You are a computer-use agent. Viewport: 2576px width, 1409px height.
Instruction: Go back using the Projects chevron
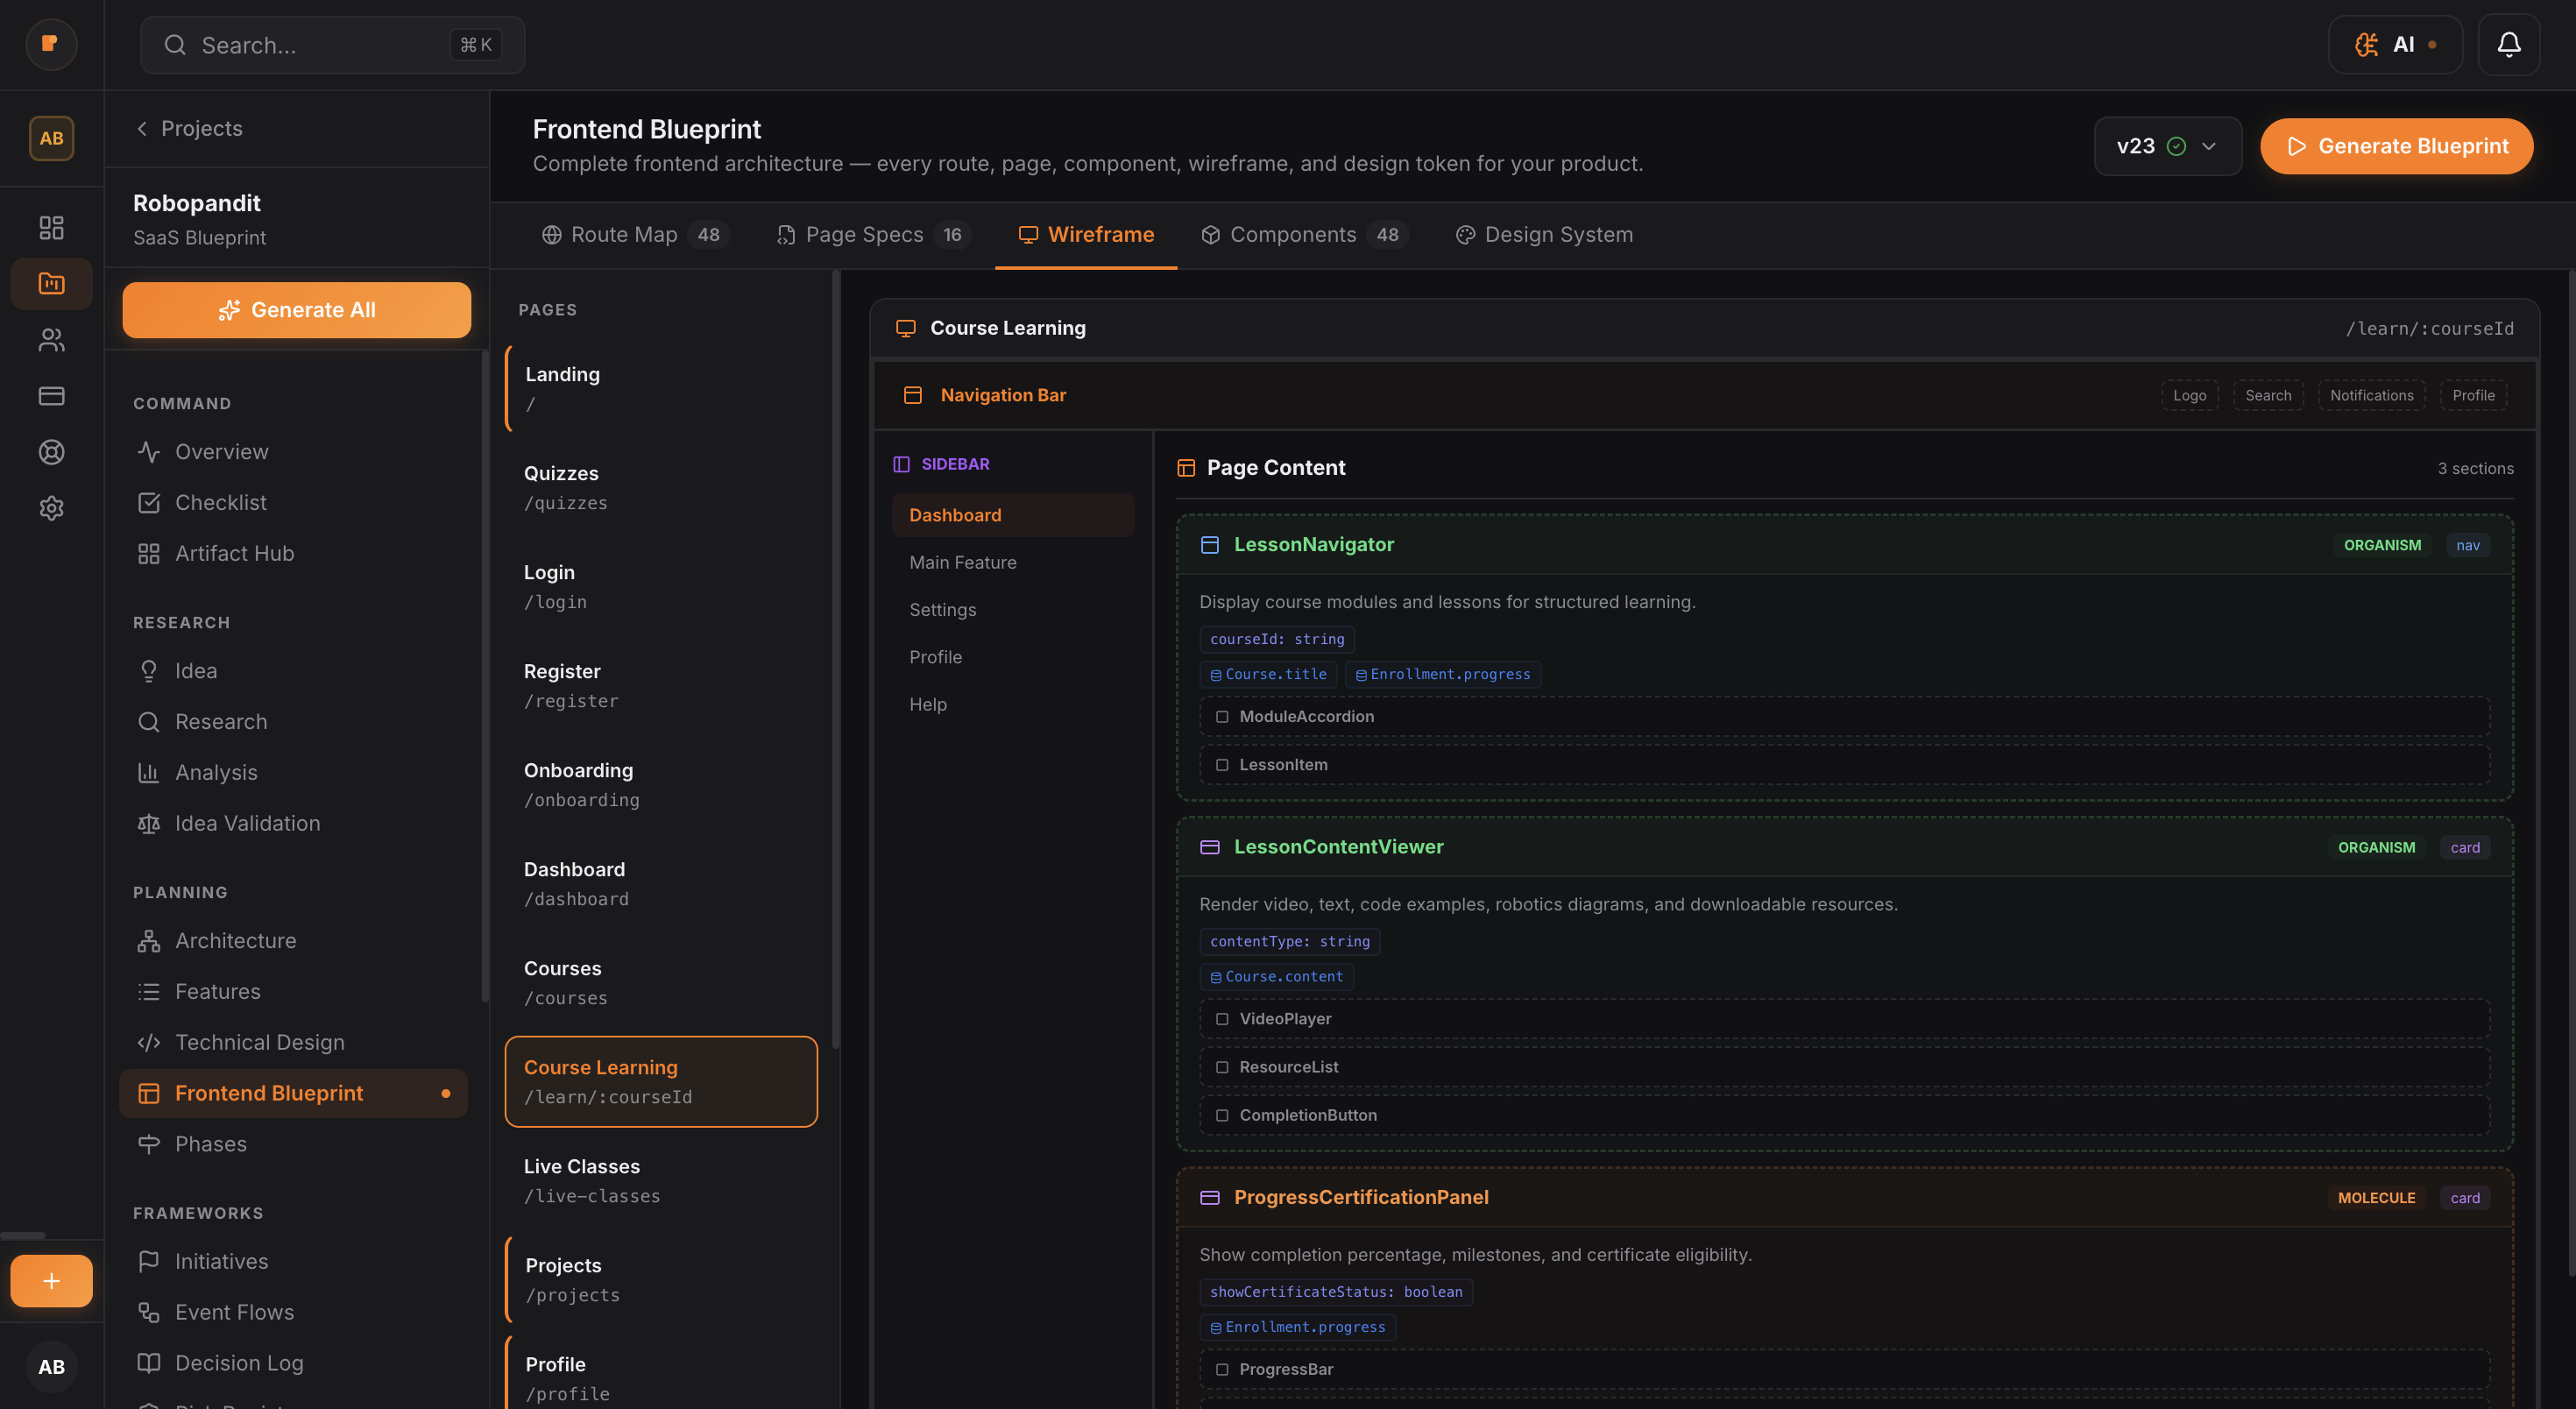(142, 129)
